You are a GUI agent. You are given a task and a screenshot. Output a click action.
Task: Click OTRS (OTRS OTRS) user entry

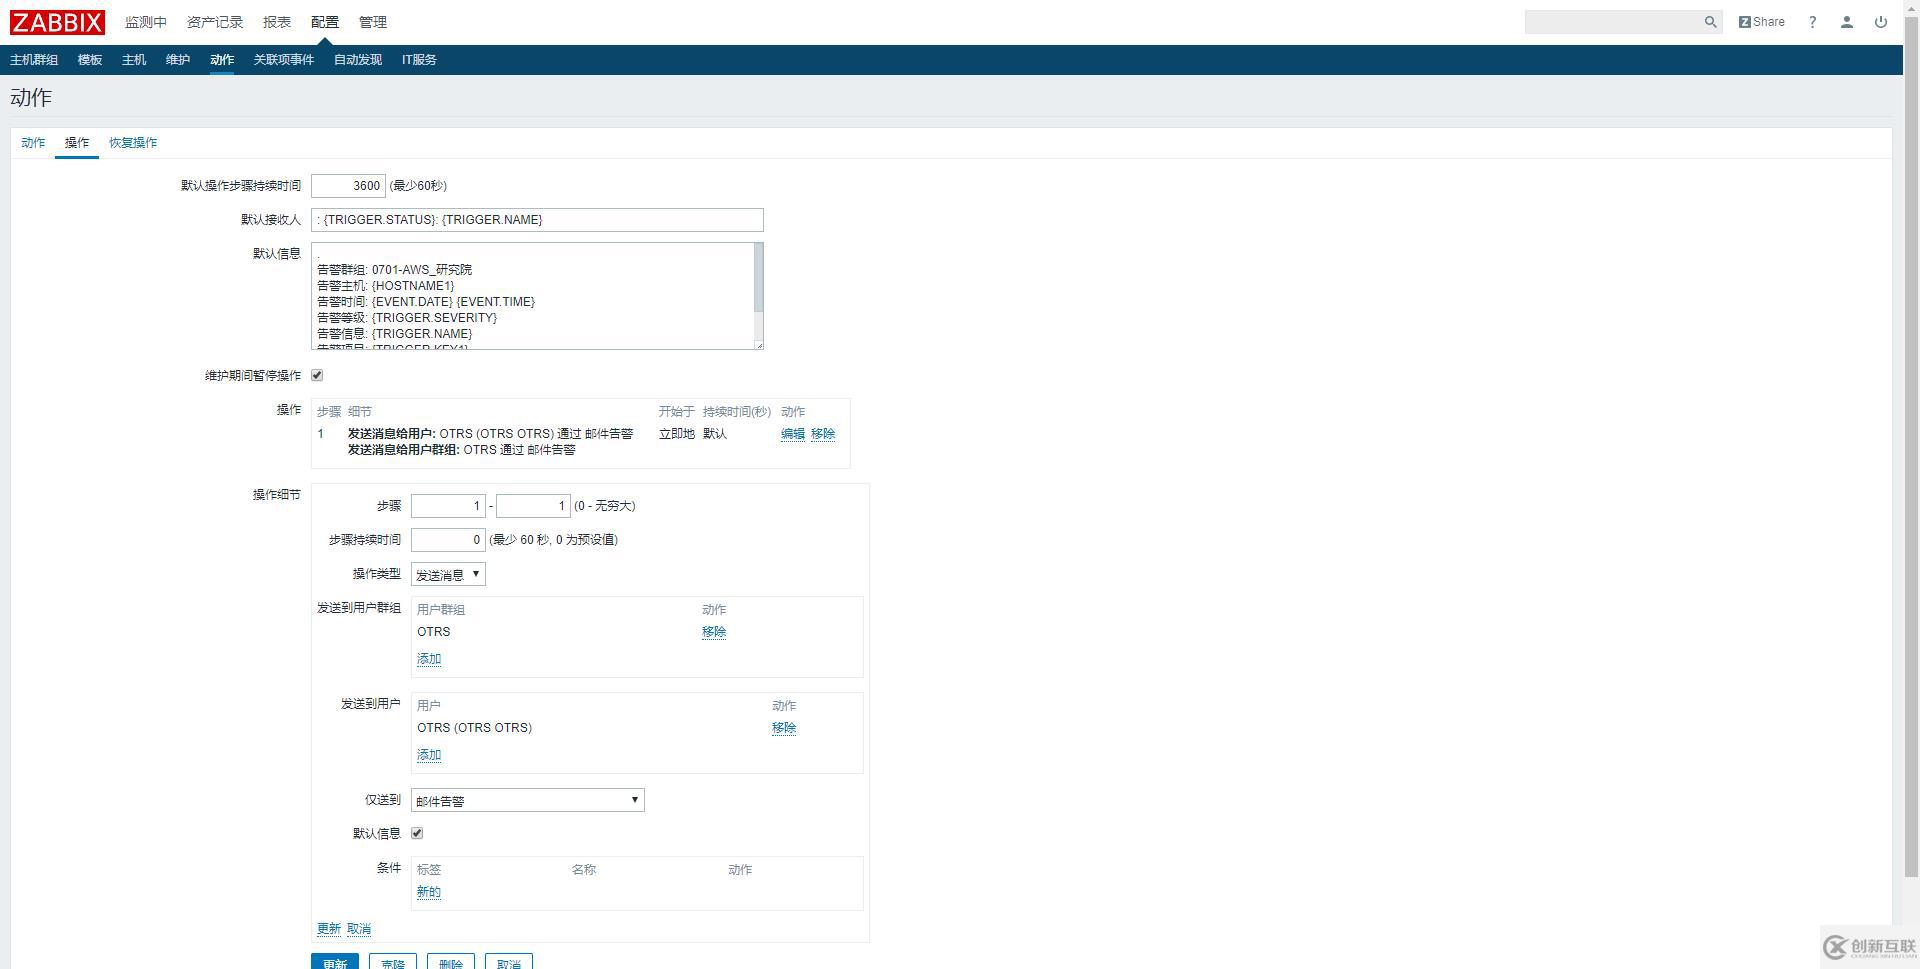475,728
